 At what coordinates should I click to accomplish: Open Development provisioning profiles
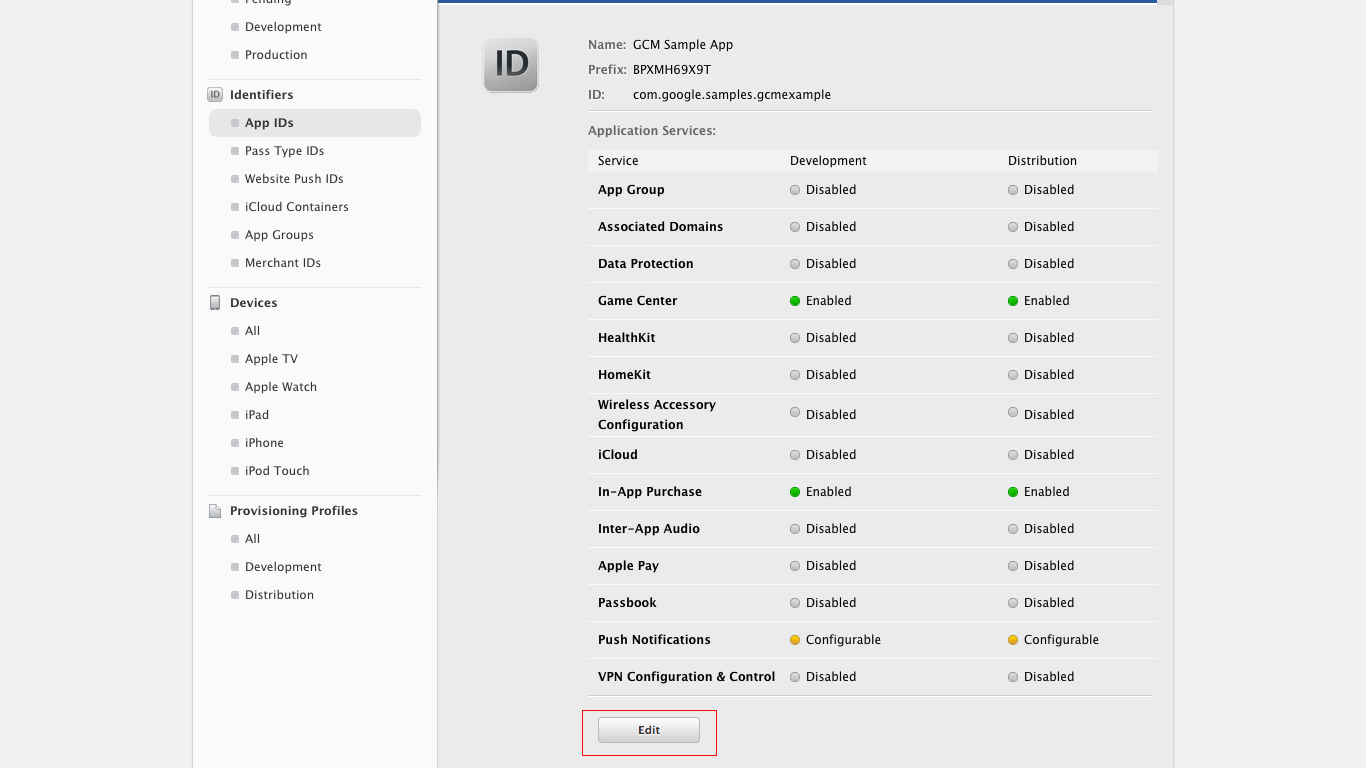click(283, 567)
